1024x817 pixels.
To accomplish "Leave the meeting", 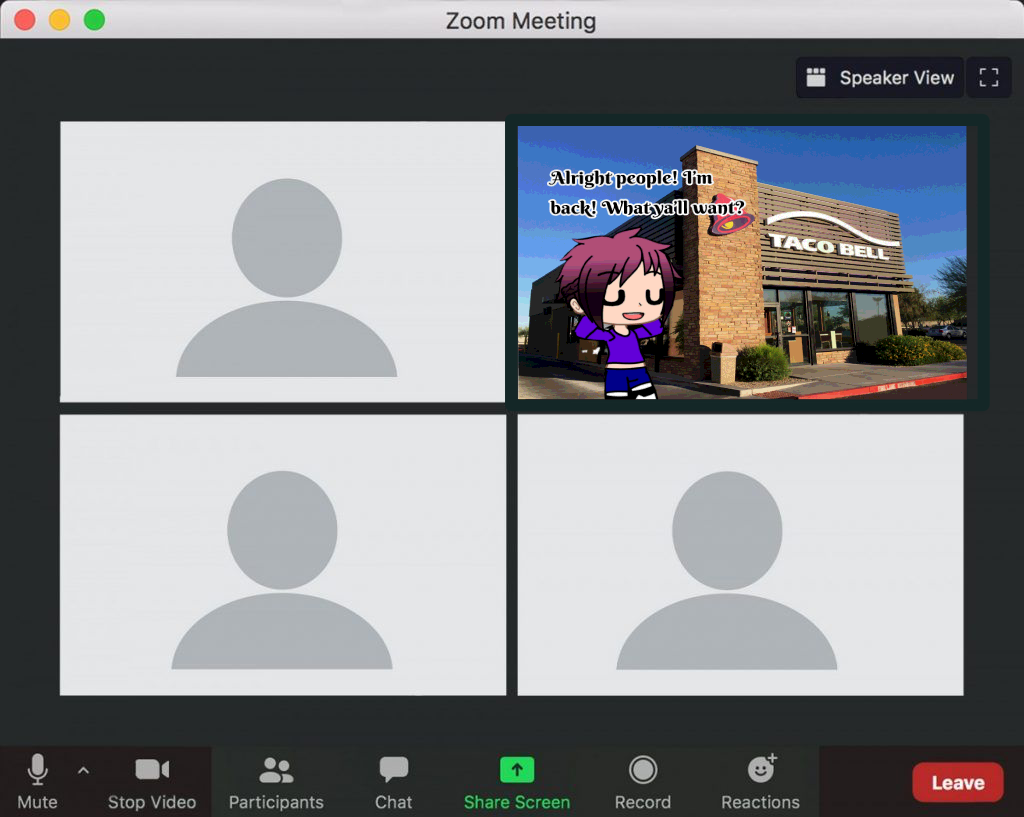I will [957, 783].
